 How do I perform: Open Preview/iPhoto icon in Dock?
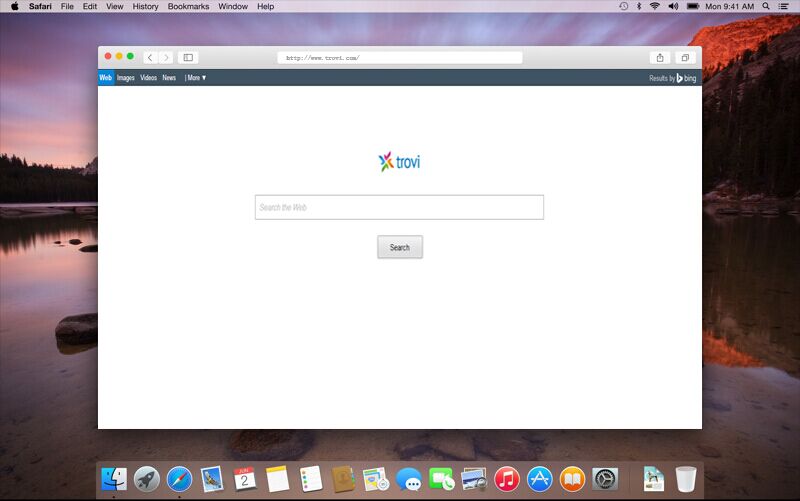[474, 479]
